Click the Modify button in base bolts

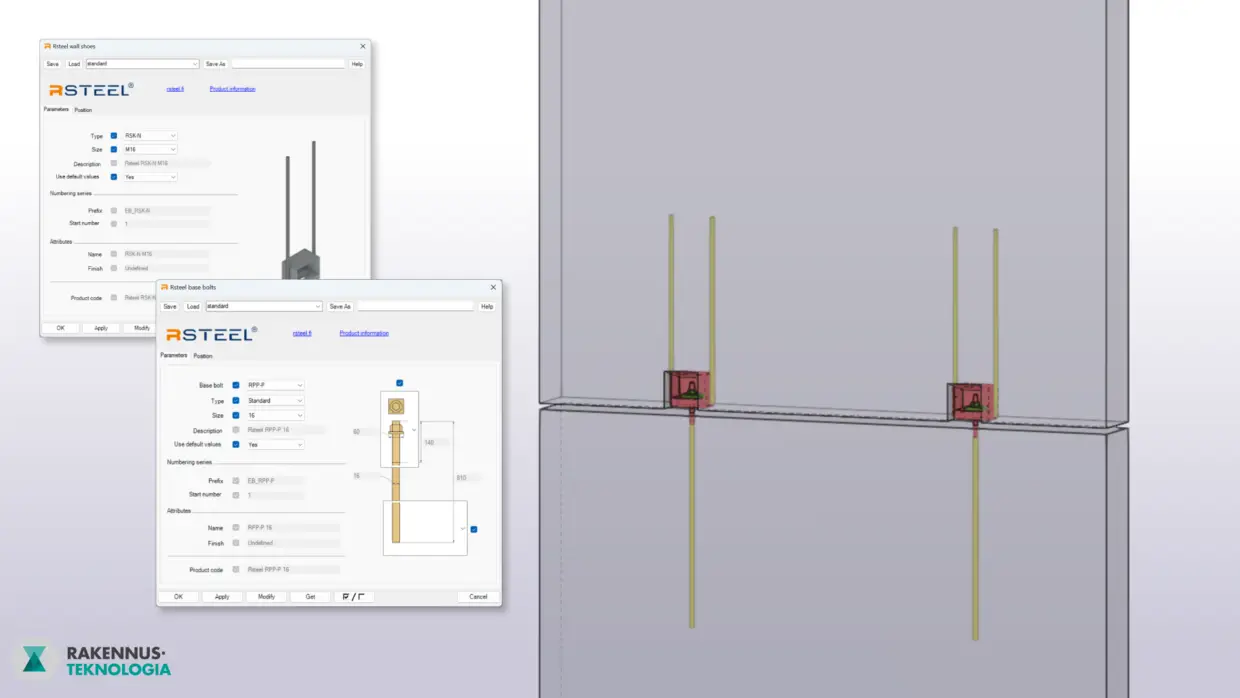[266, 597]
